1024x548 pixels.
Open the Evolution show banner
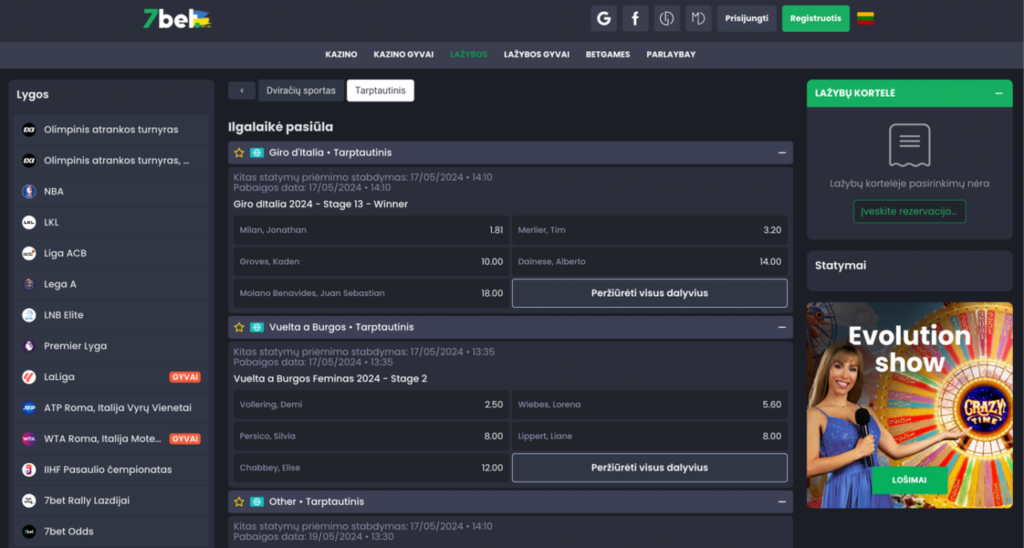coord(909,405)
